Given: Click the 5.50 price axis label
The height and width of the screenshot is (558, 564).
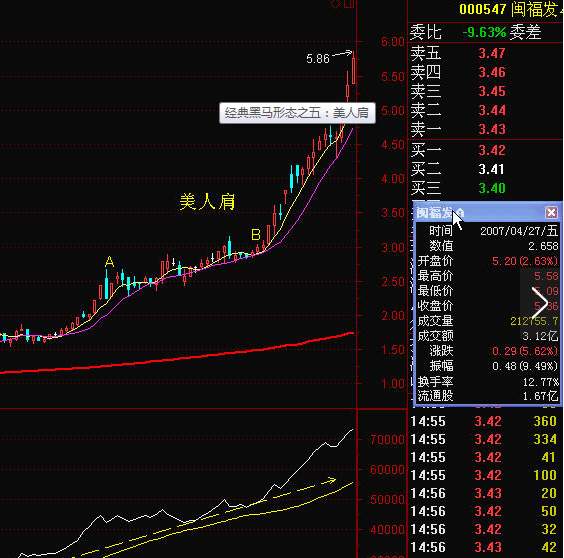Looking at the screenshot, I should pos(392,77).
